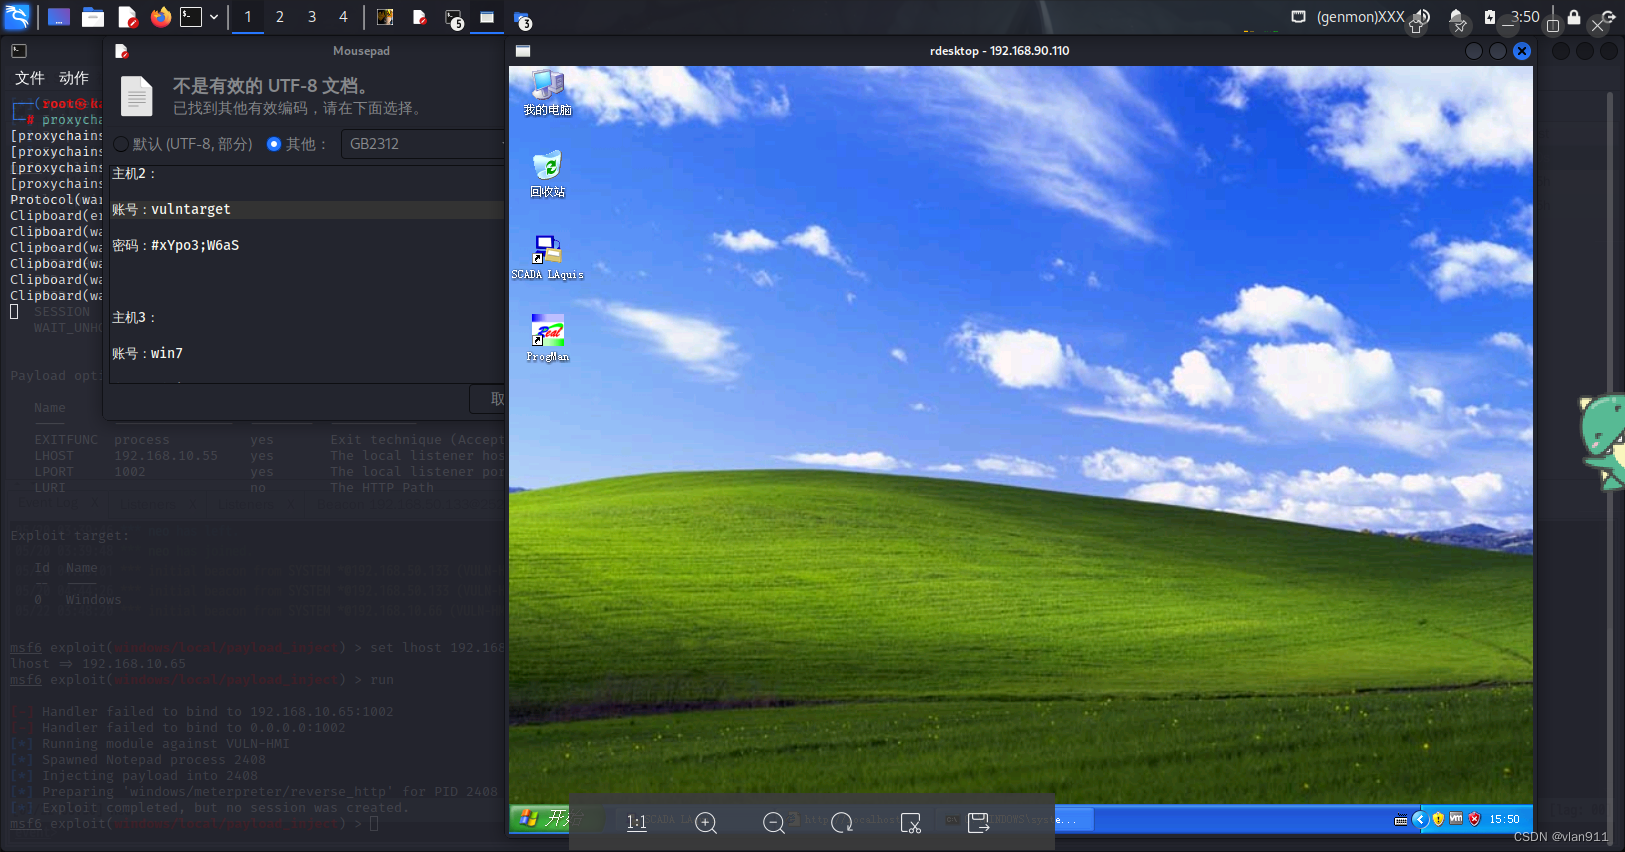Switch to workspace 4
The height and width of the screenshot is (852, 1625).
(x=343, y=17)
